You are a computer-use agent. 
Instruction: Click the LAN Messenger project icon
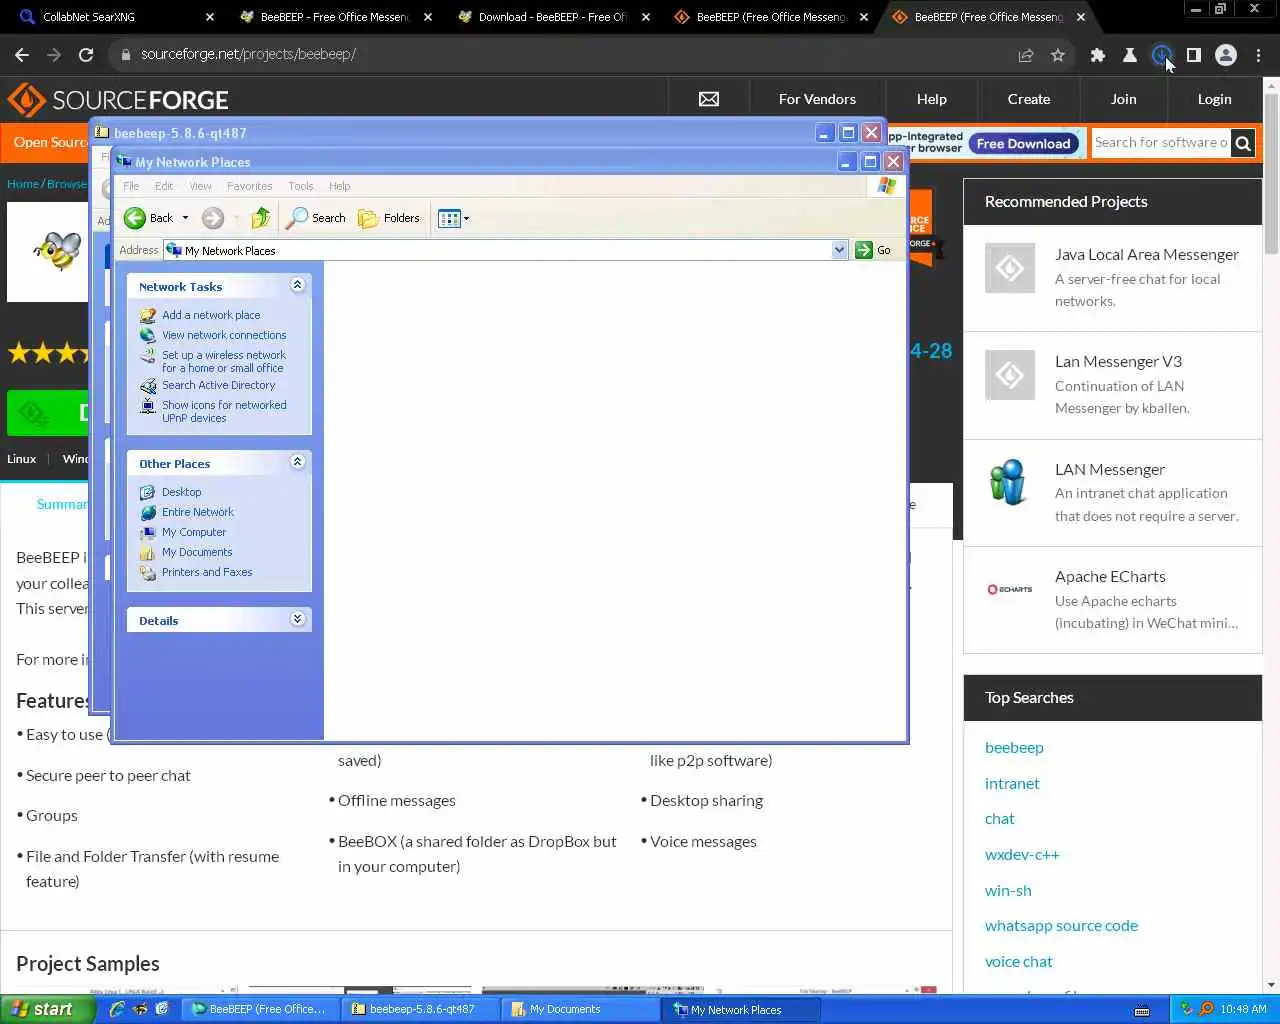coord(1009,482)
